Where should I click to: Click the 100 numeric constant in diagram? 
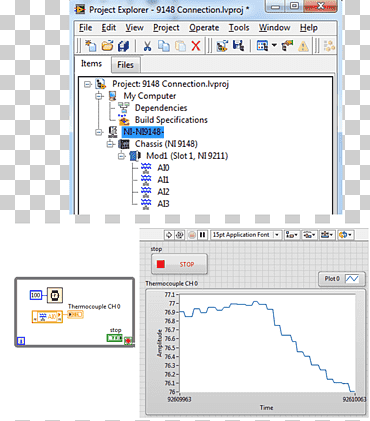[36, 295]
